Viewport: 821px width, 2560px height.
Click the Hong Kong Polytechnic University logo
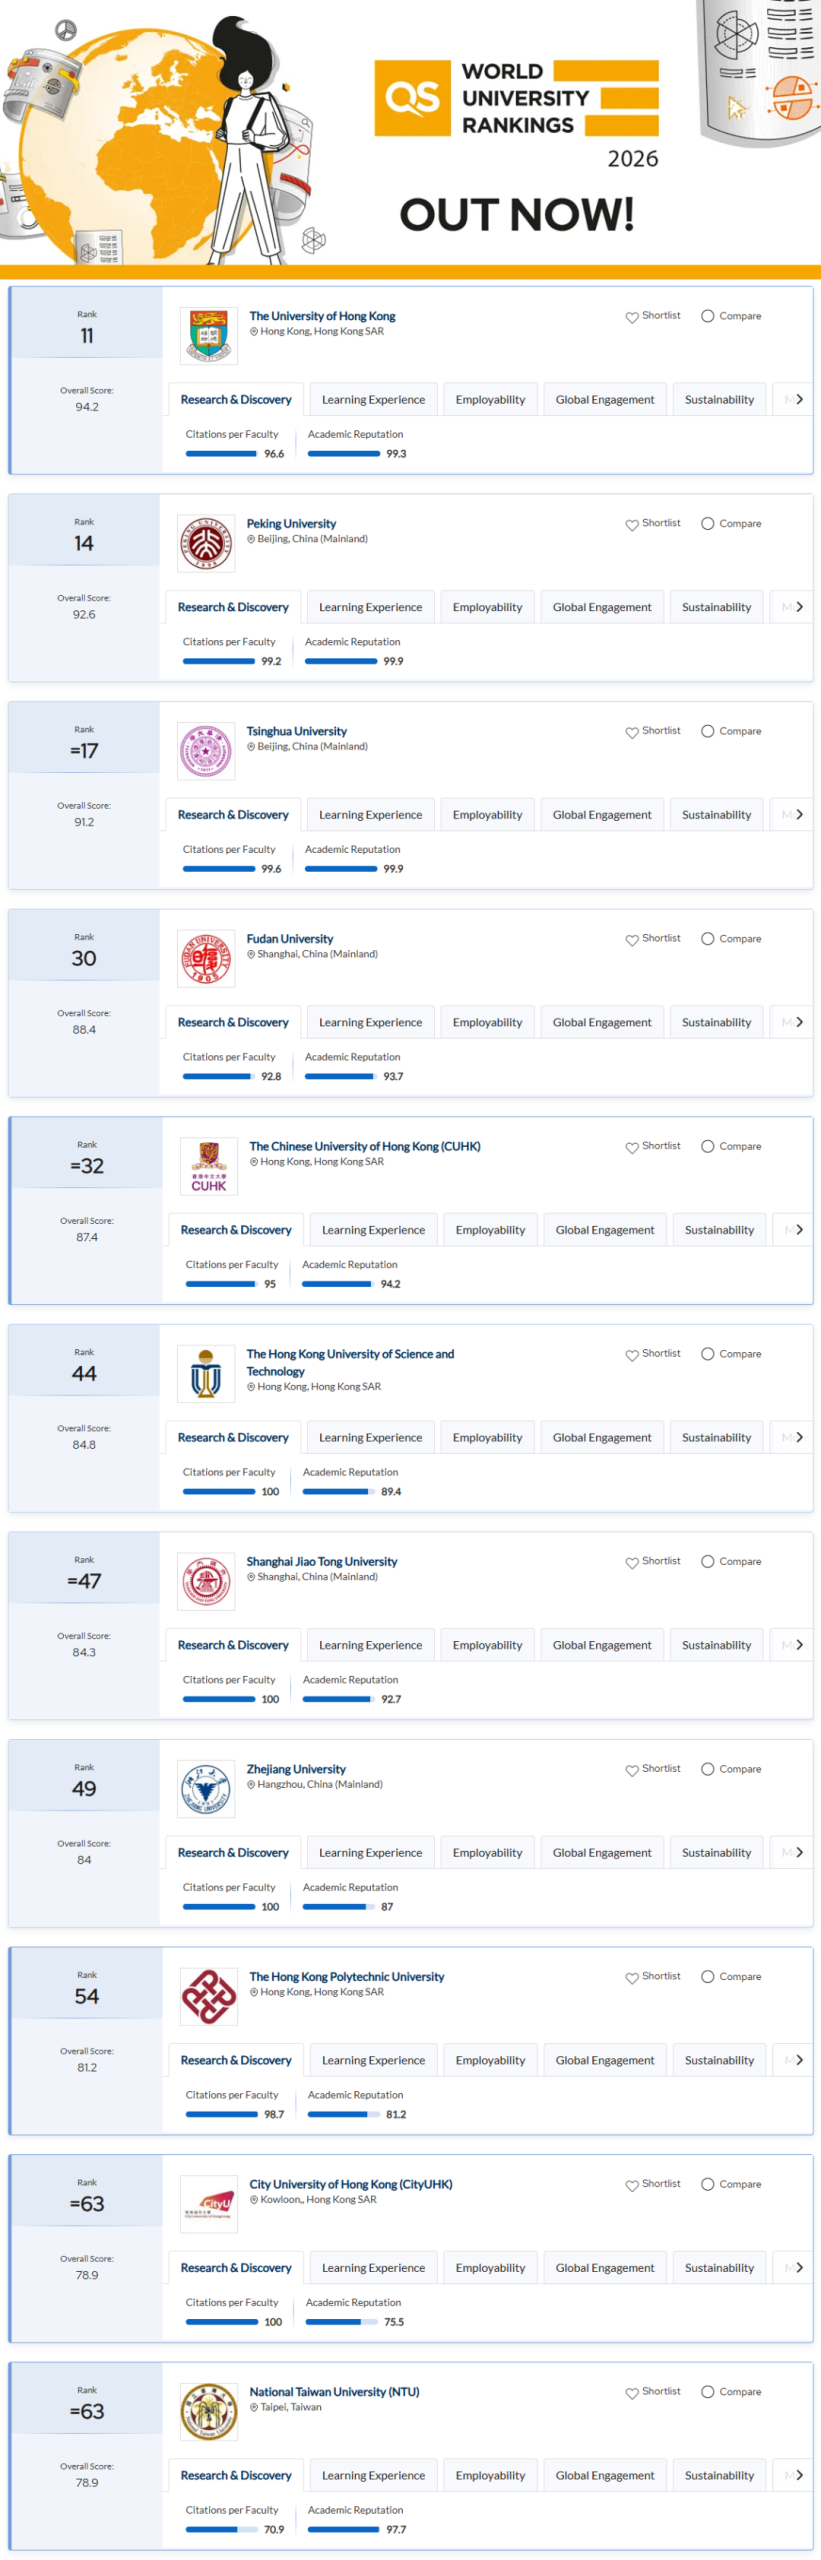pos(208,1996)
